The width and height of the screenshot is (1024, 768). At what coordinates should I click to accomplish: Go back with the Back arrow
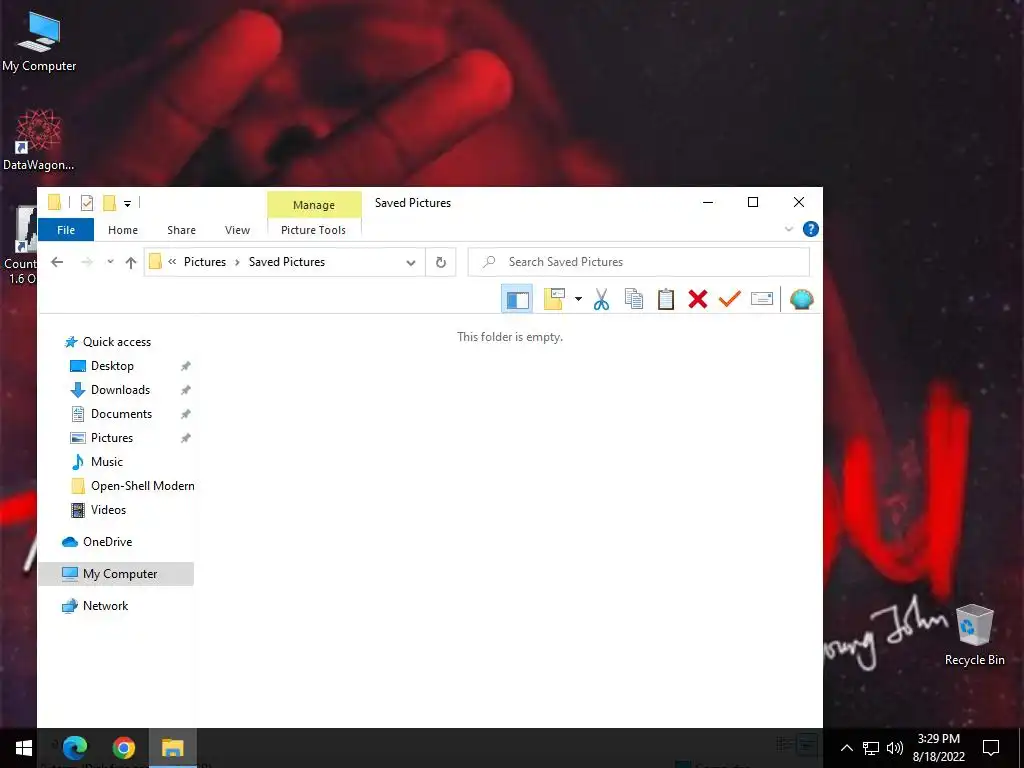pos(57,262)
